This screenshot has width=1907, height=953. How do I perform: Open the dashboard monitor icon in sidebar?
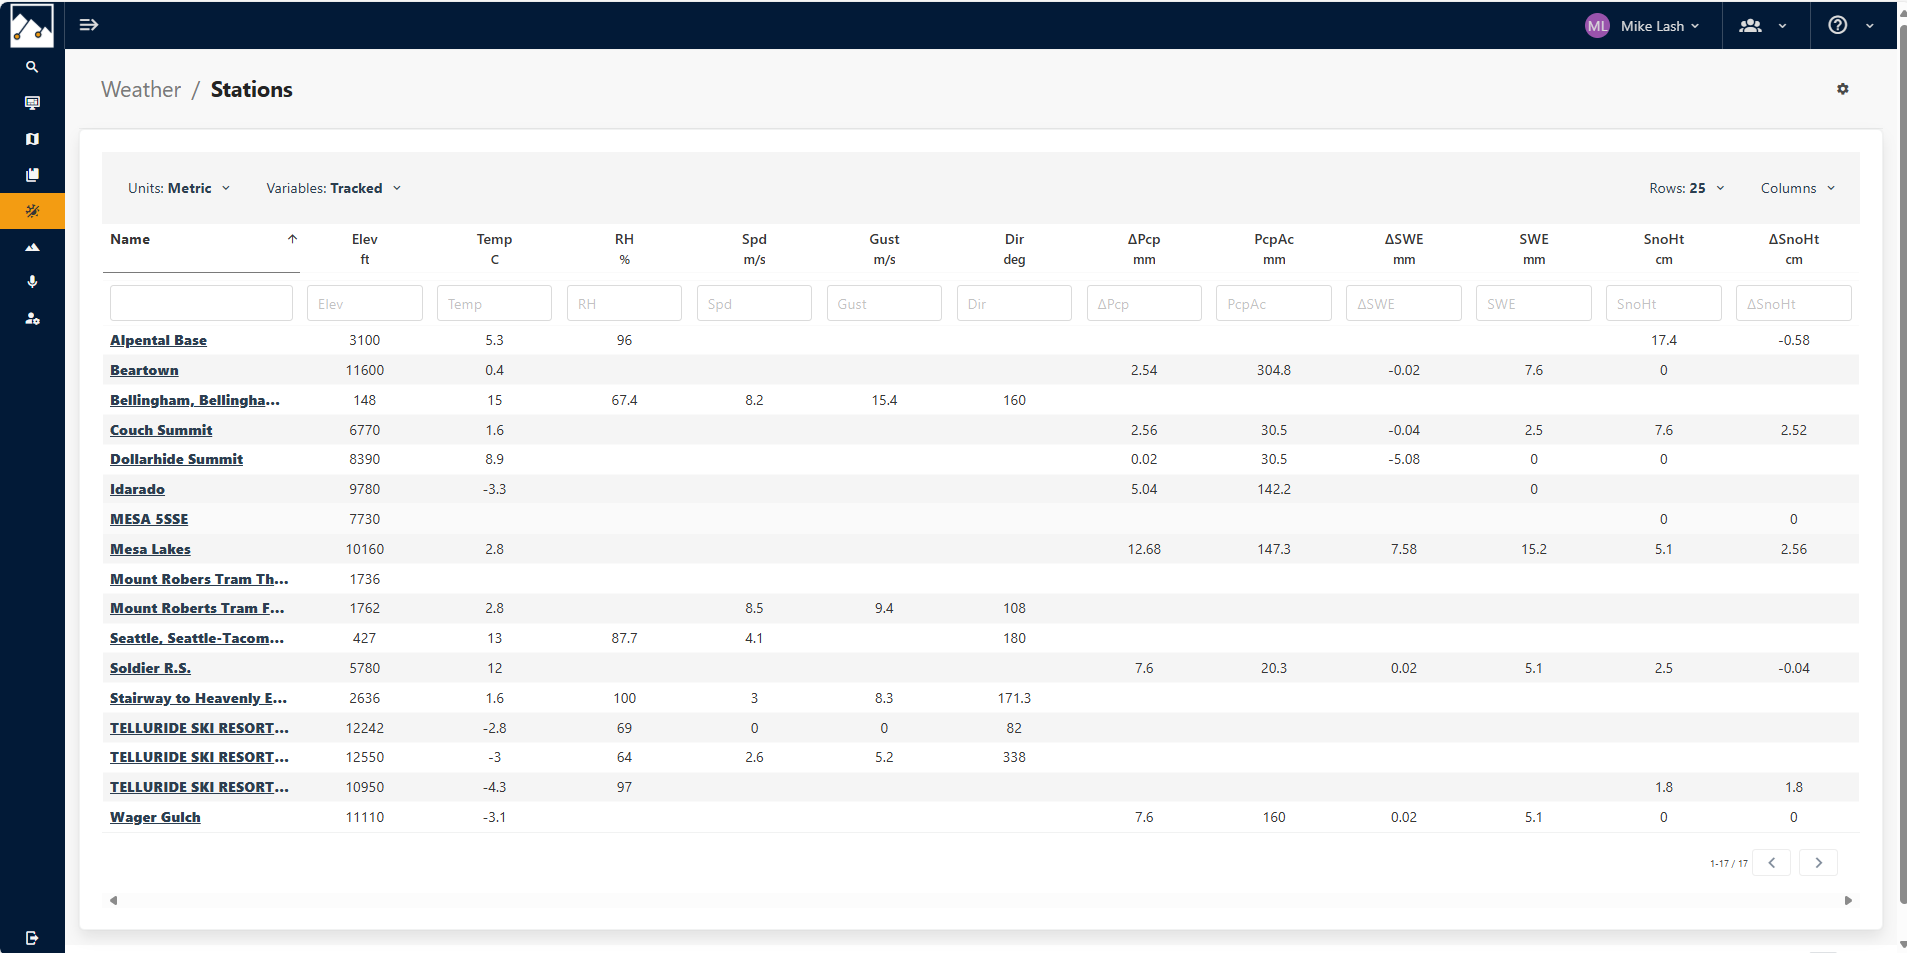click(x=32, y=103)
